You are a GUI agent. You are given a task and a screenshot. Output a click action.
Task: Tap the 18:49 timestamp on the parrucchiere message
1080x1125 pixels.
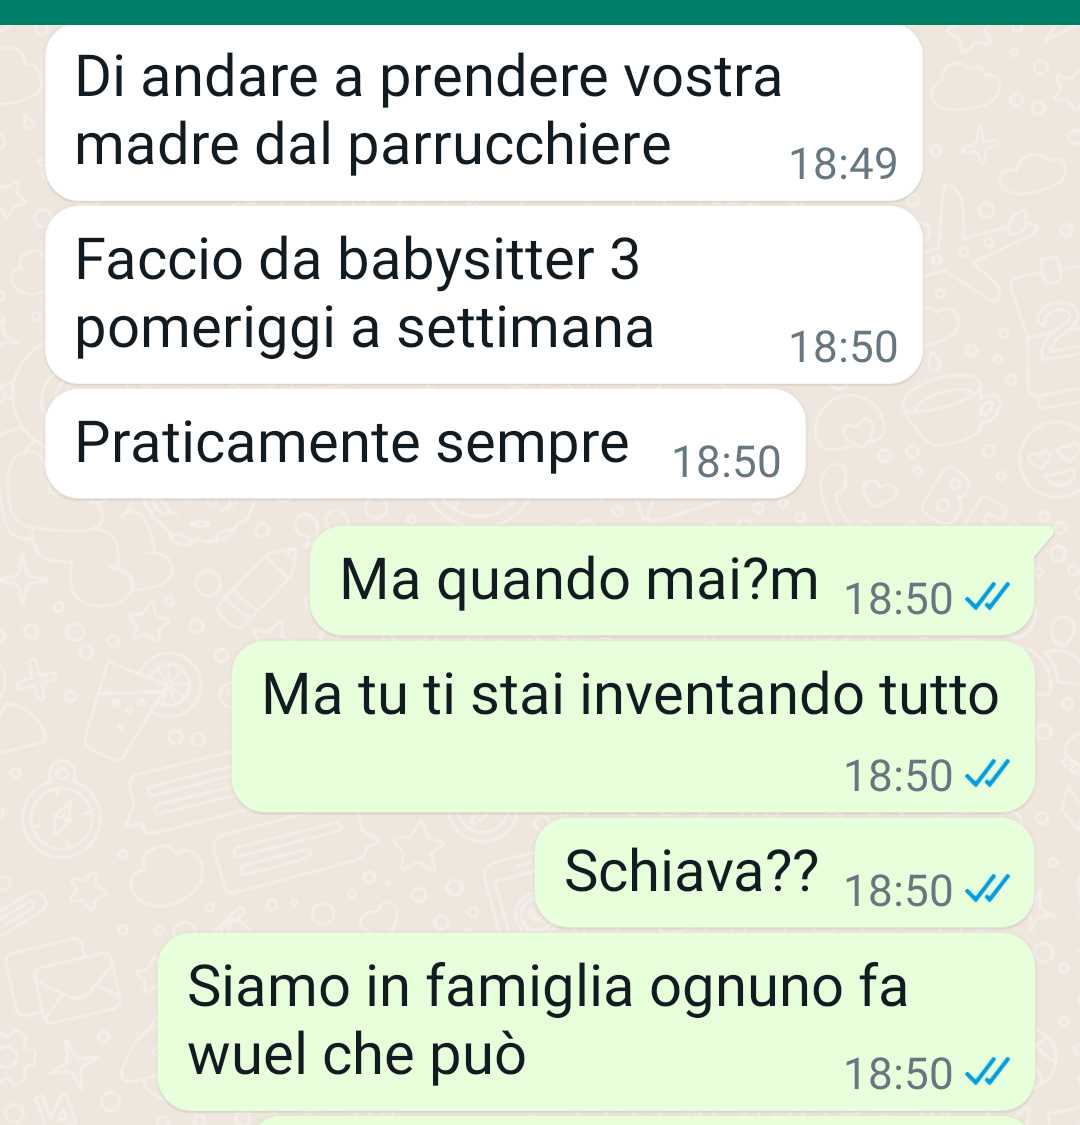(843, 164)
